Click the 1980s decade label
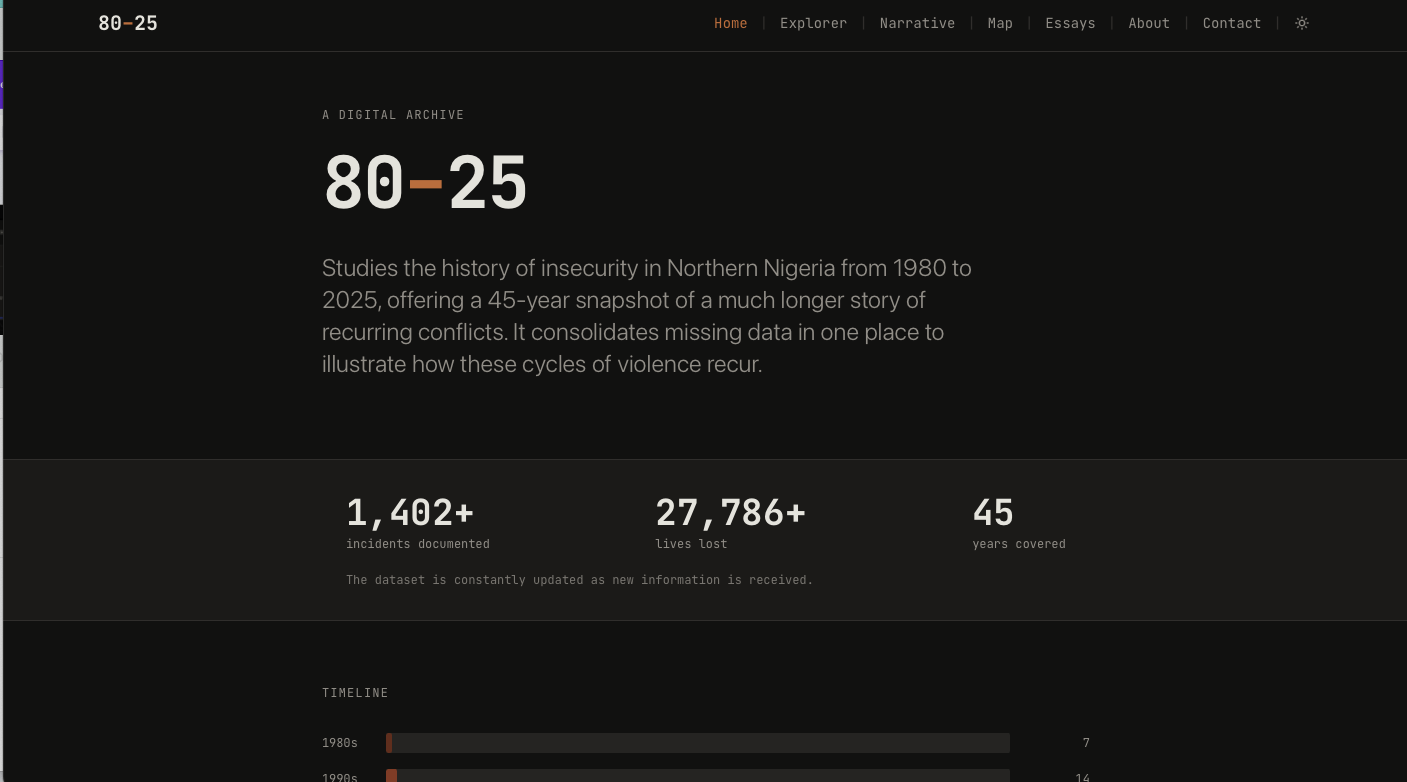 (x=340, y=743)
